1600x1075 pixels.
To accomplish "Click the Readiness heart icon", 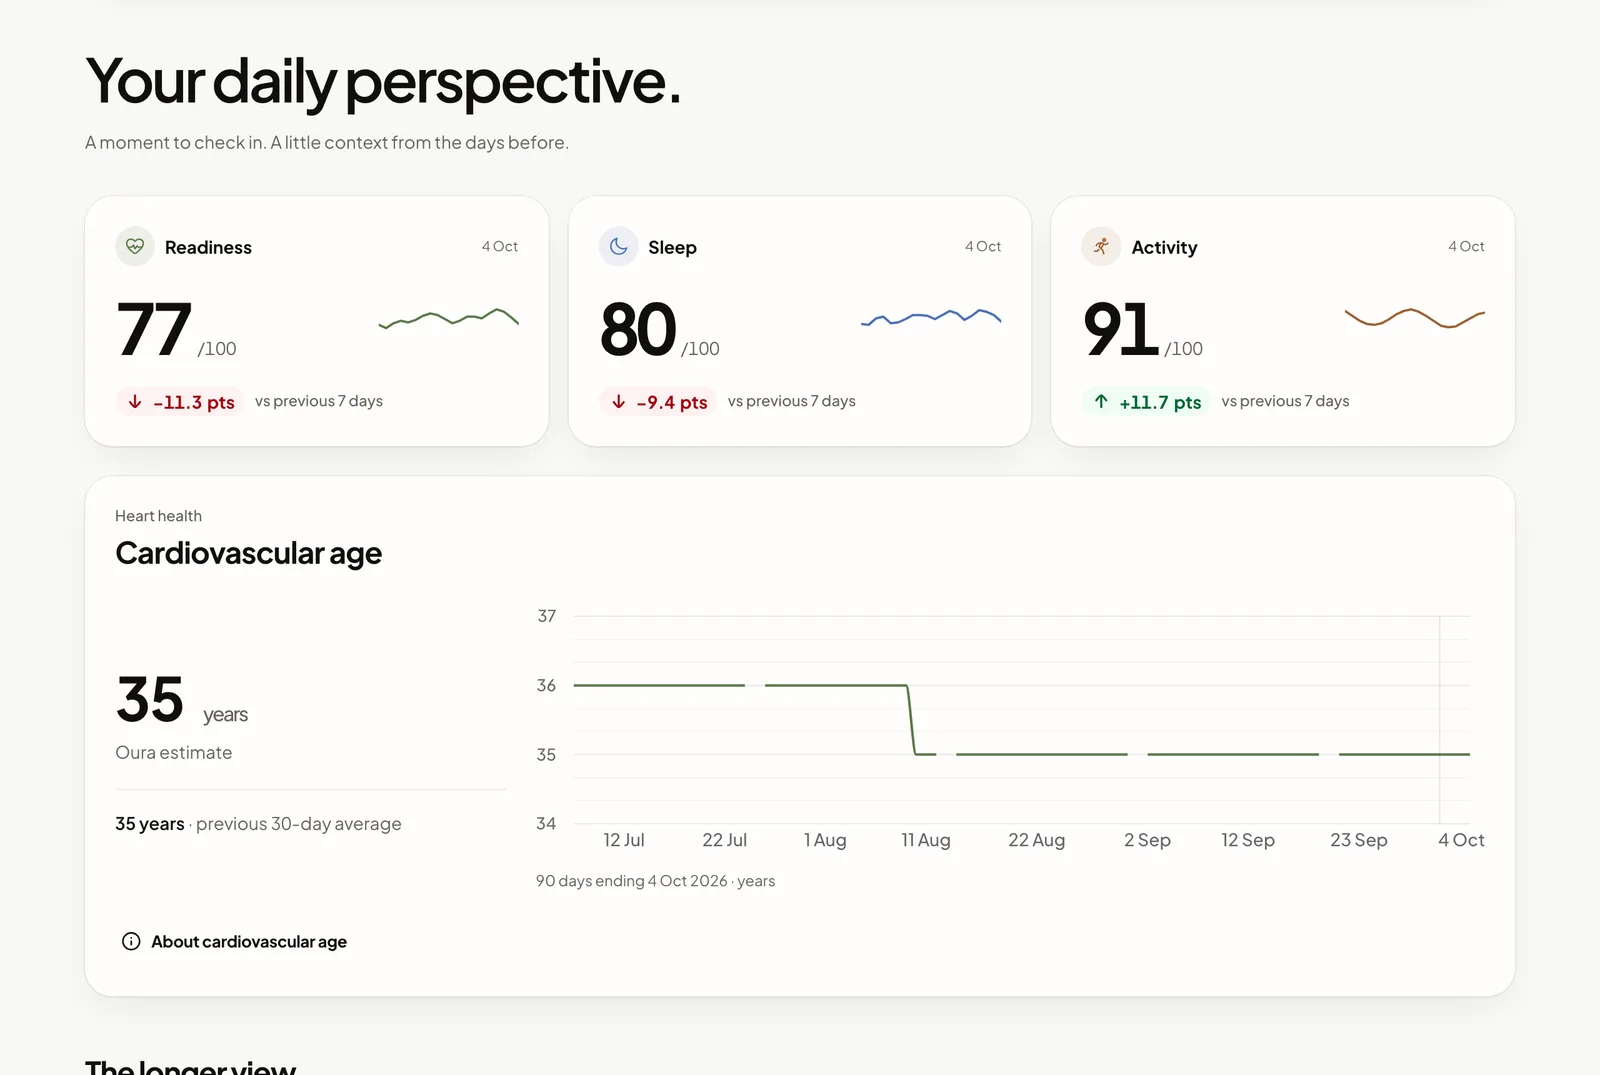I will (135, 247).
